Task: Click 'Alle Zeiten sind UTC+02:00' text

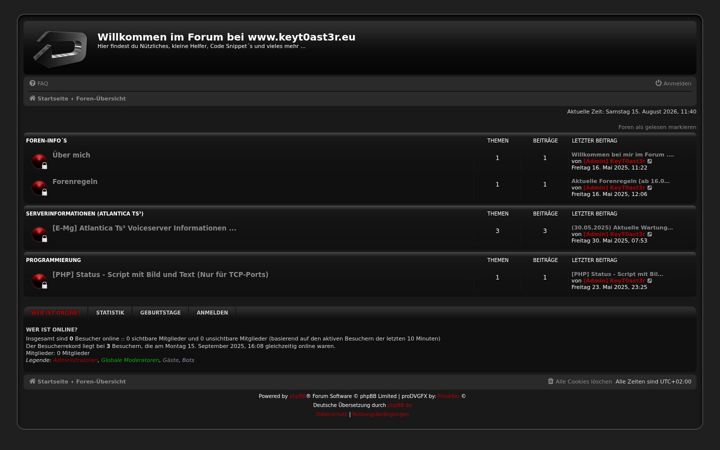Action: coord(653,382)
